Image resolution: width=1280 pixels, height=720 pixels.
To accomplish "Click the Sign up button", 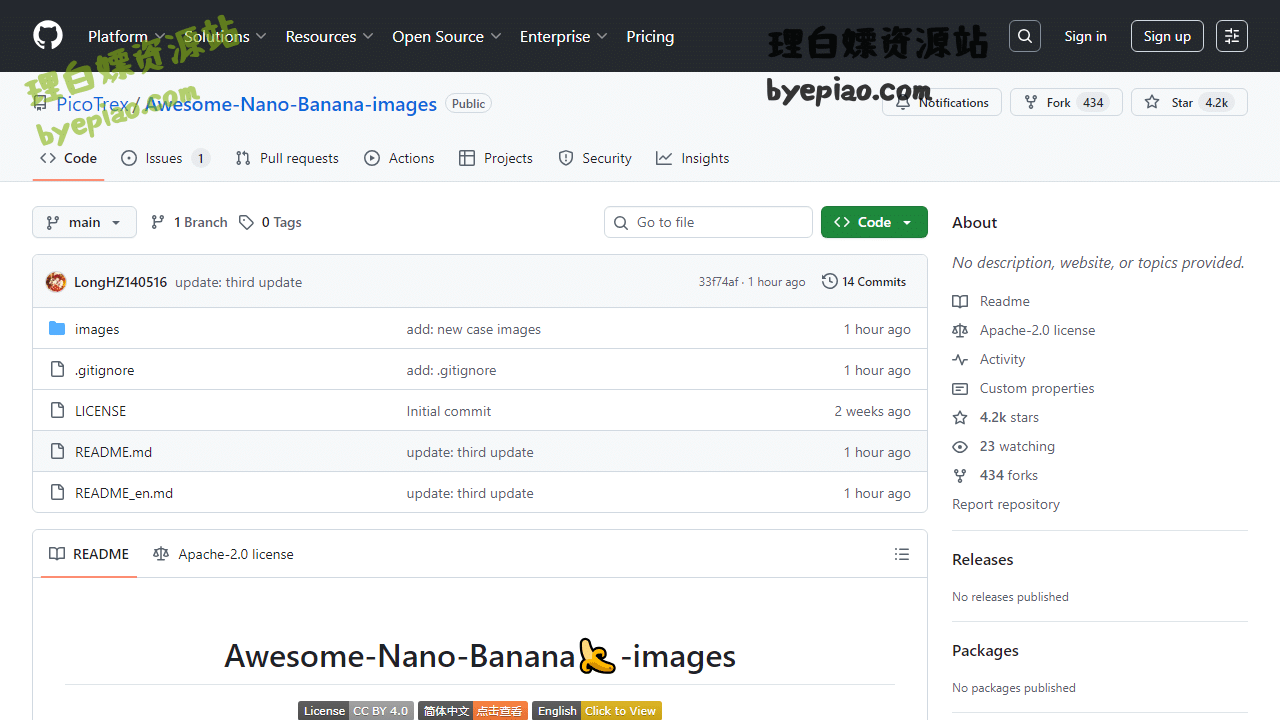I will pos(1167,36).
